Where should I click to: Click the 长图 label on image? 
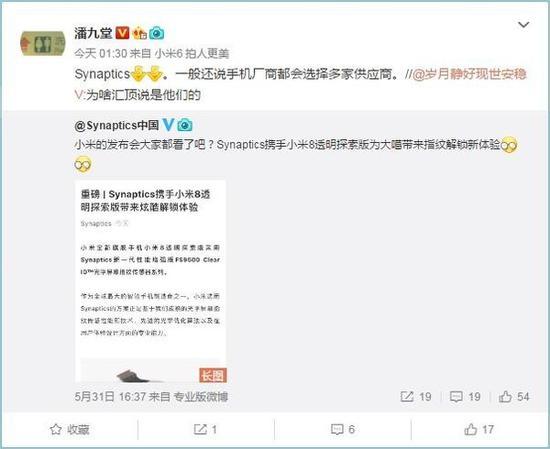pyautogui.click(x=213, y=375)
